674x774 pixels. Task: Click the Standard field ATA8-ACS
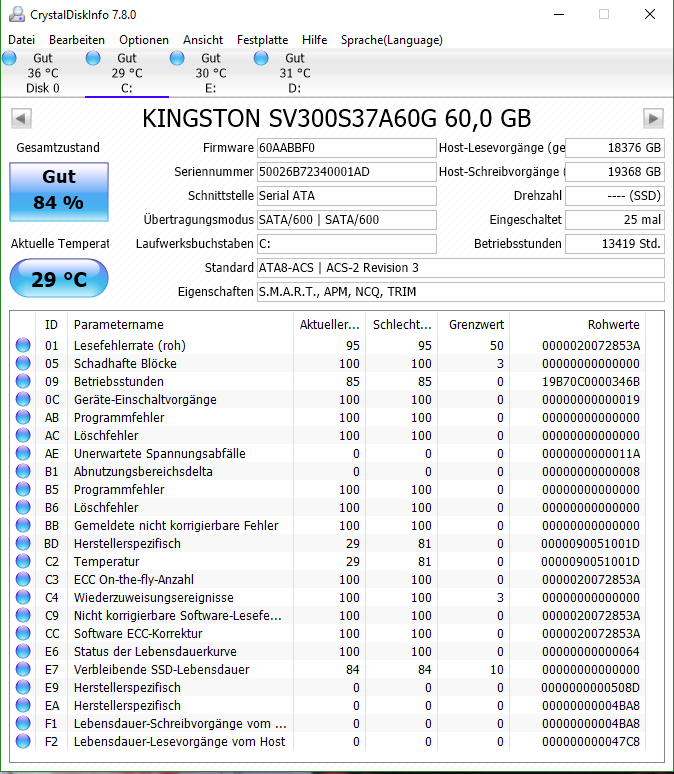(x=461, y=268)
